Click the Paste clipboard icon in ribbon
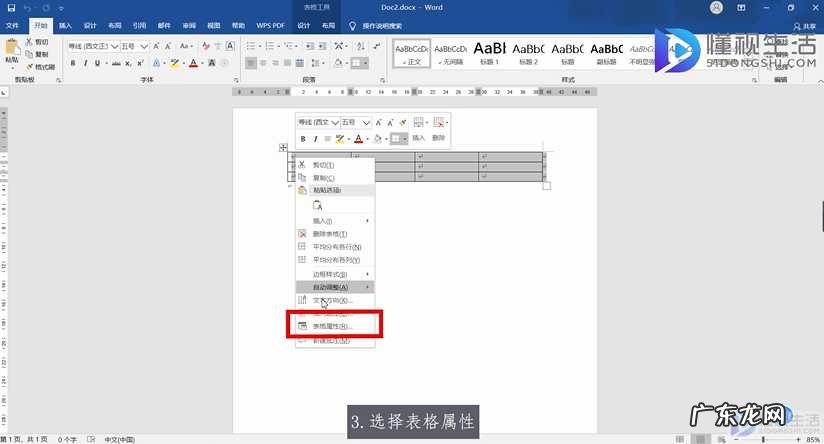The height and width of the screenshot is (444, 824). point(12,47)
